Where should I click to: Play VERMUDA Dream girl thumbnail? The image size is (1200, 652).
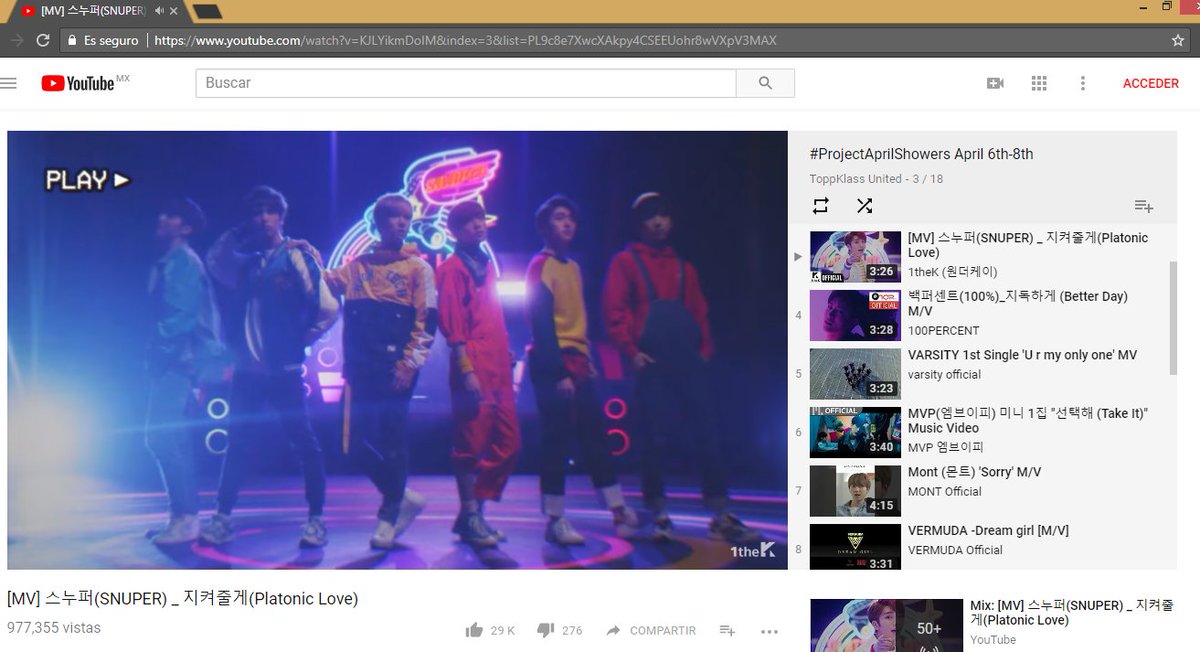(x=855, y=547)
